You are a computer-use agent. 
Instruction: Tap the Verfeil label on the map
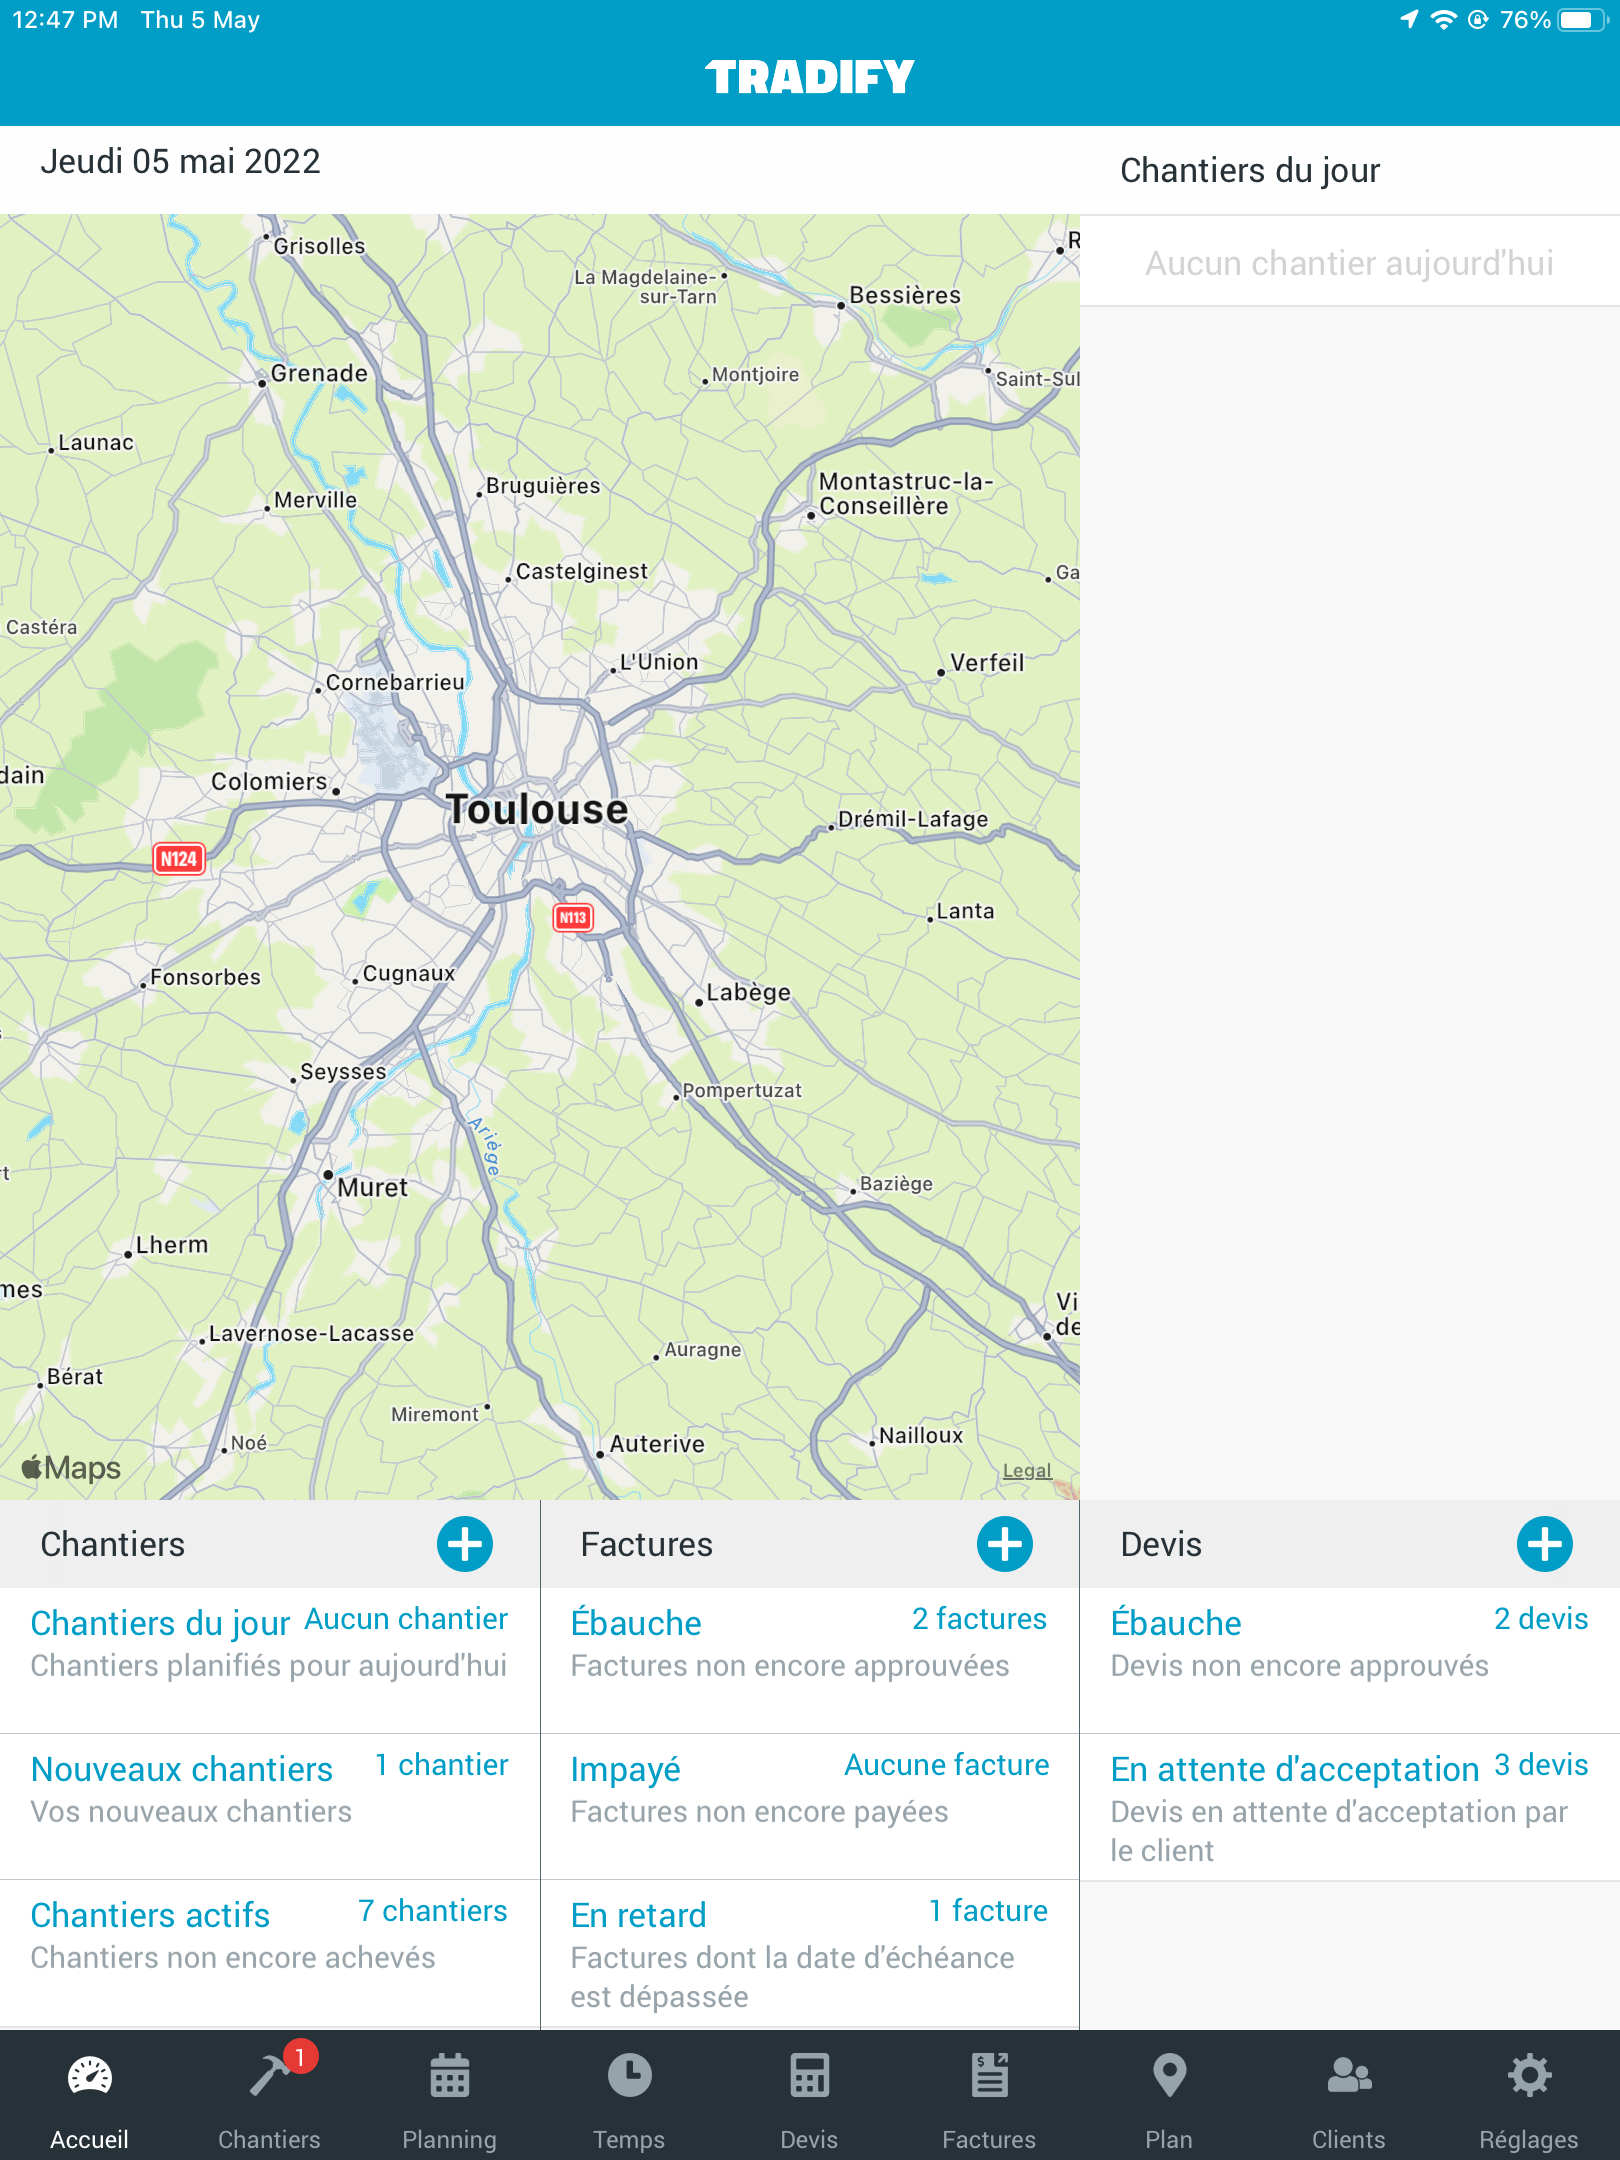pos(987,663)
